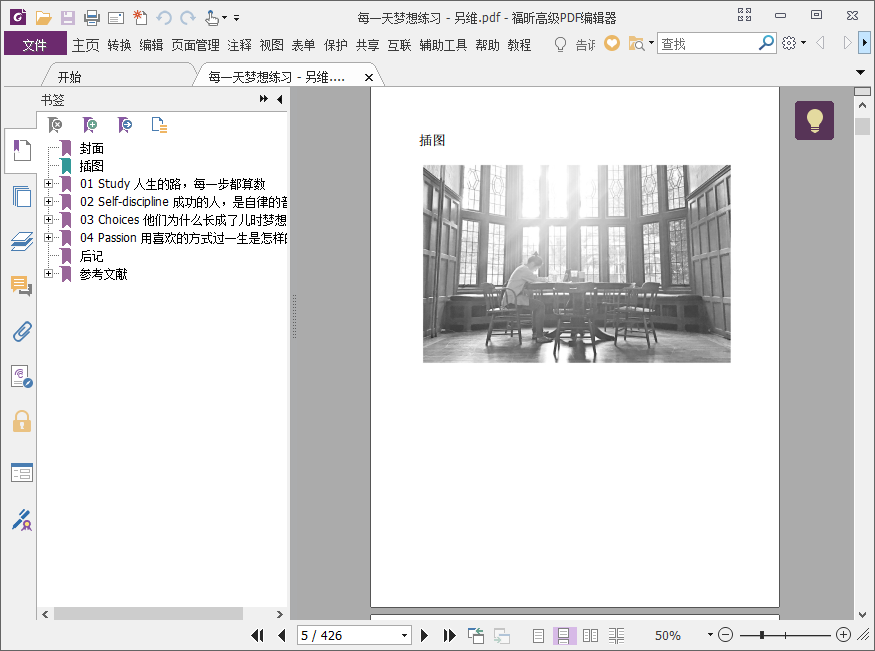The image size is (875, 651).
Task: Open file via the folder icon
Action: [44, 18]
